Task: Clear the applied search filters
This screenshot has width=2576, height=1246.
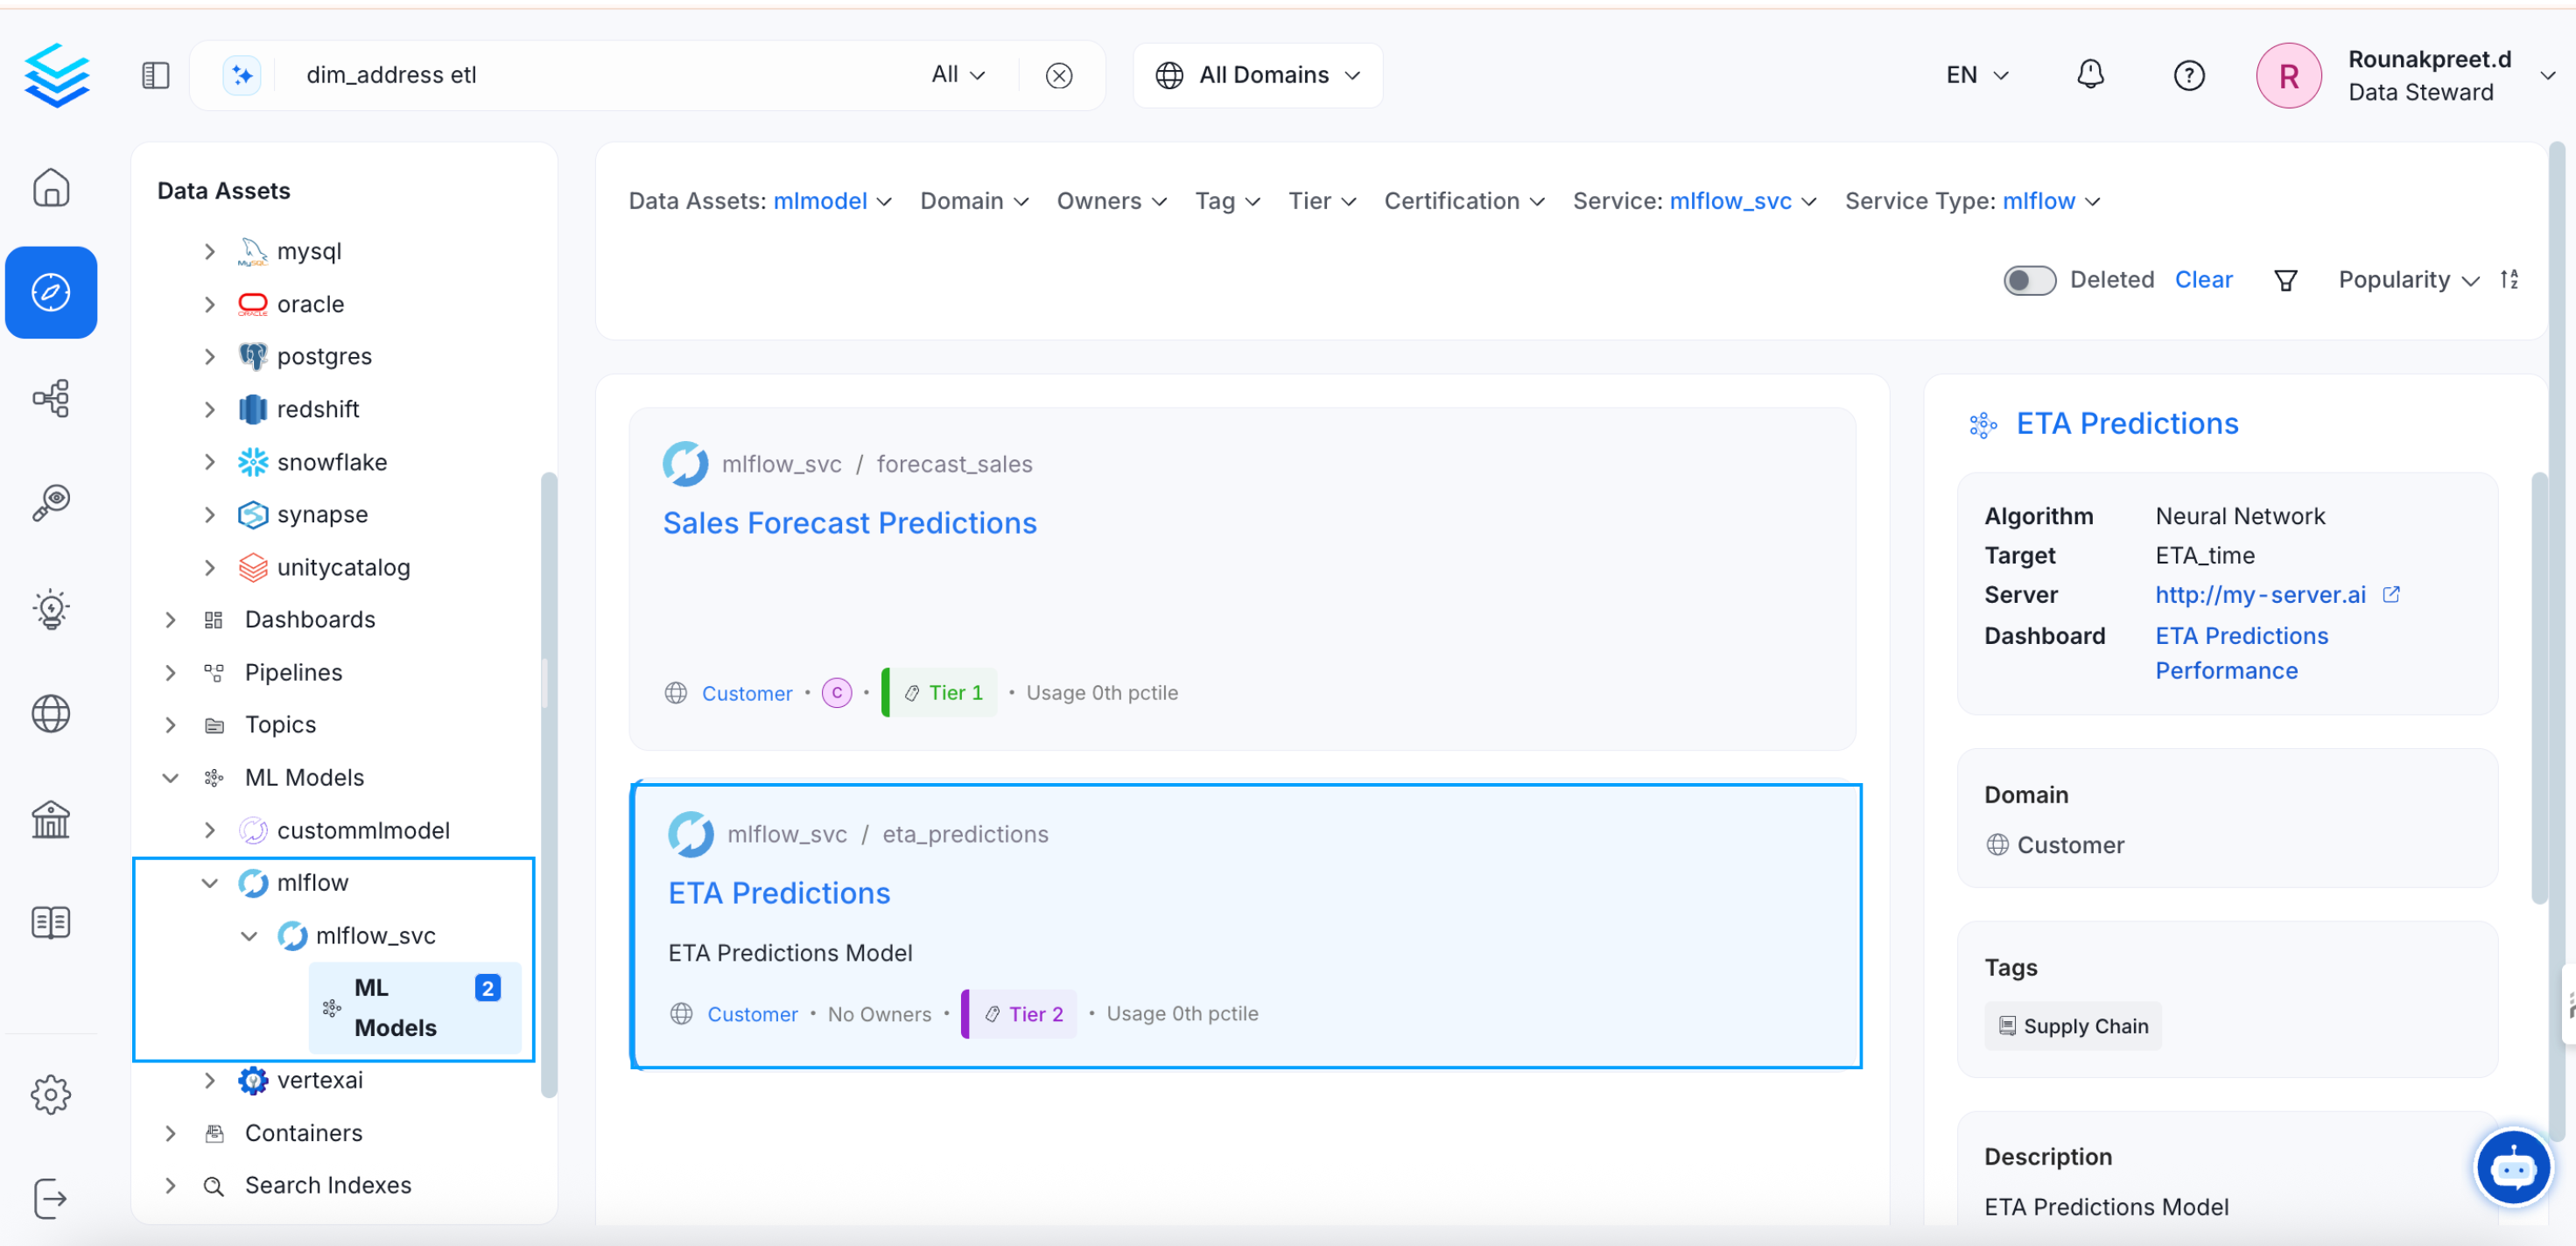Action: pos(2204,279)
